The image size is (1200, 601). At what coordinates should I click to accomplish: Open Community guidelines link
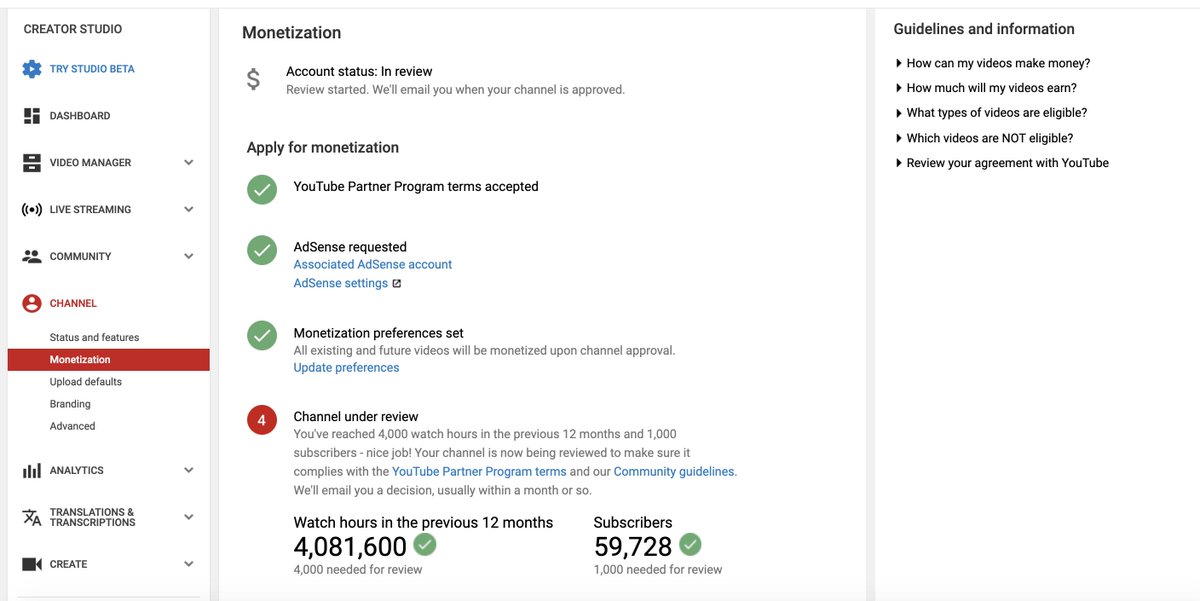(674, 472)
